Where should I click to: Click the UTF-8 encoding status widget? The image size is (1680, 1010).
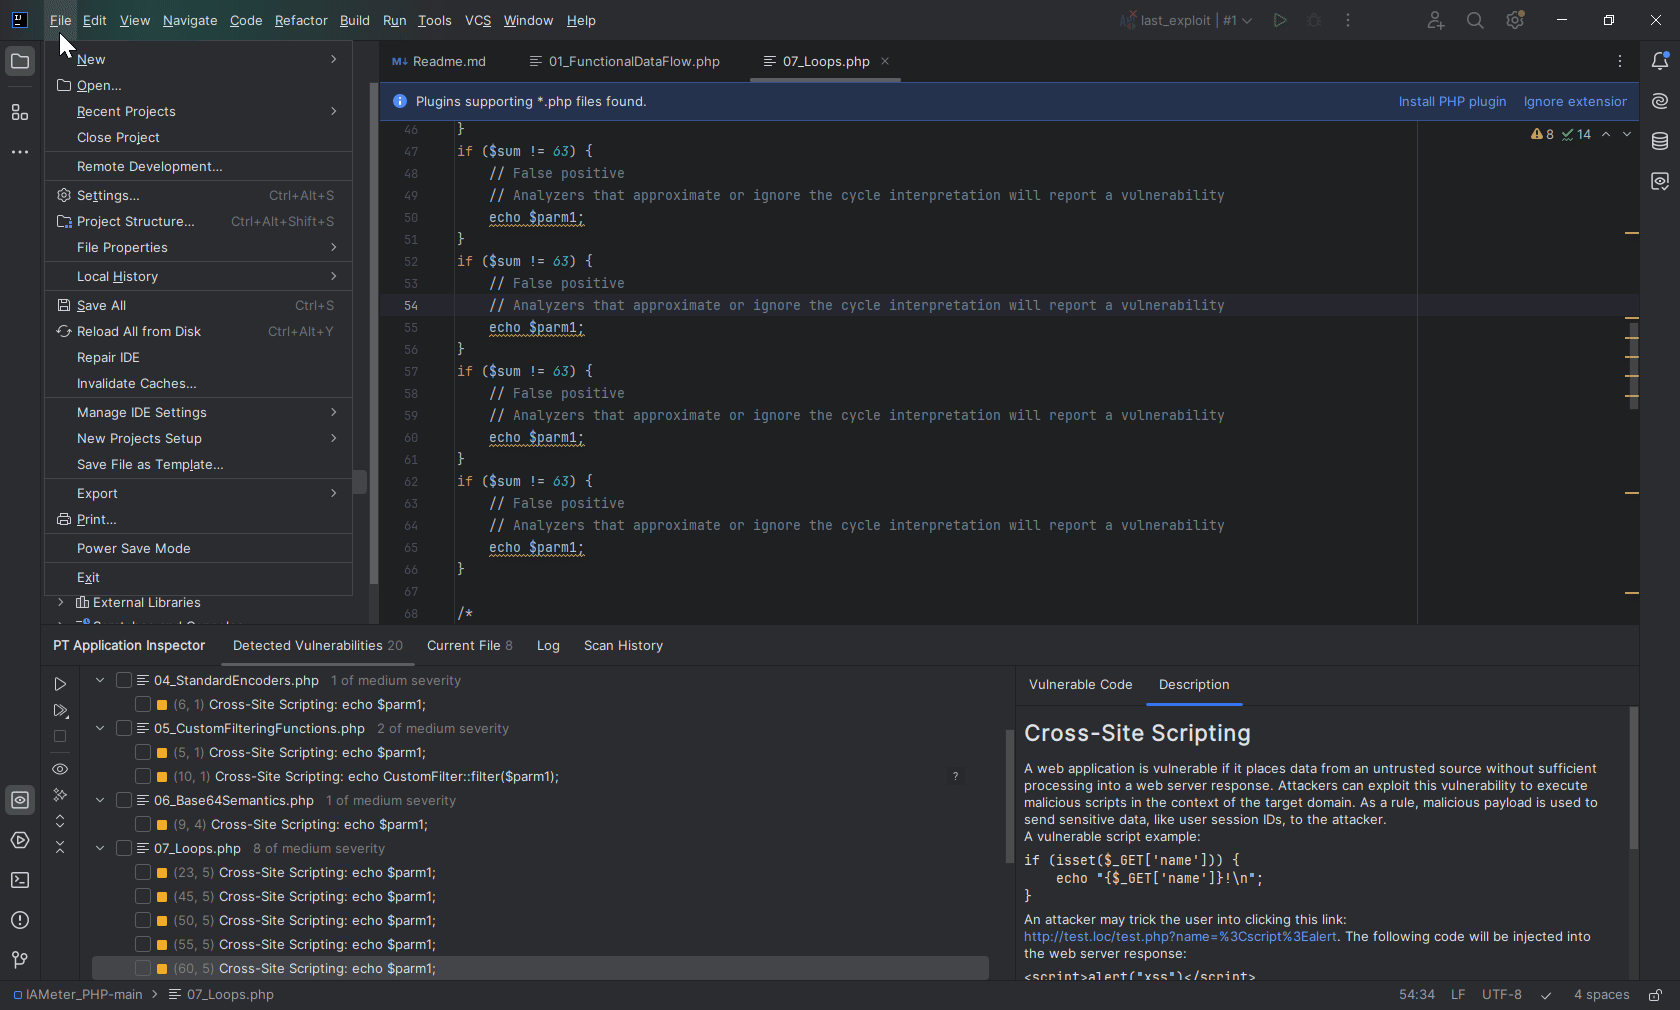[x=1502, y=995]
